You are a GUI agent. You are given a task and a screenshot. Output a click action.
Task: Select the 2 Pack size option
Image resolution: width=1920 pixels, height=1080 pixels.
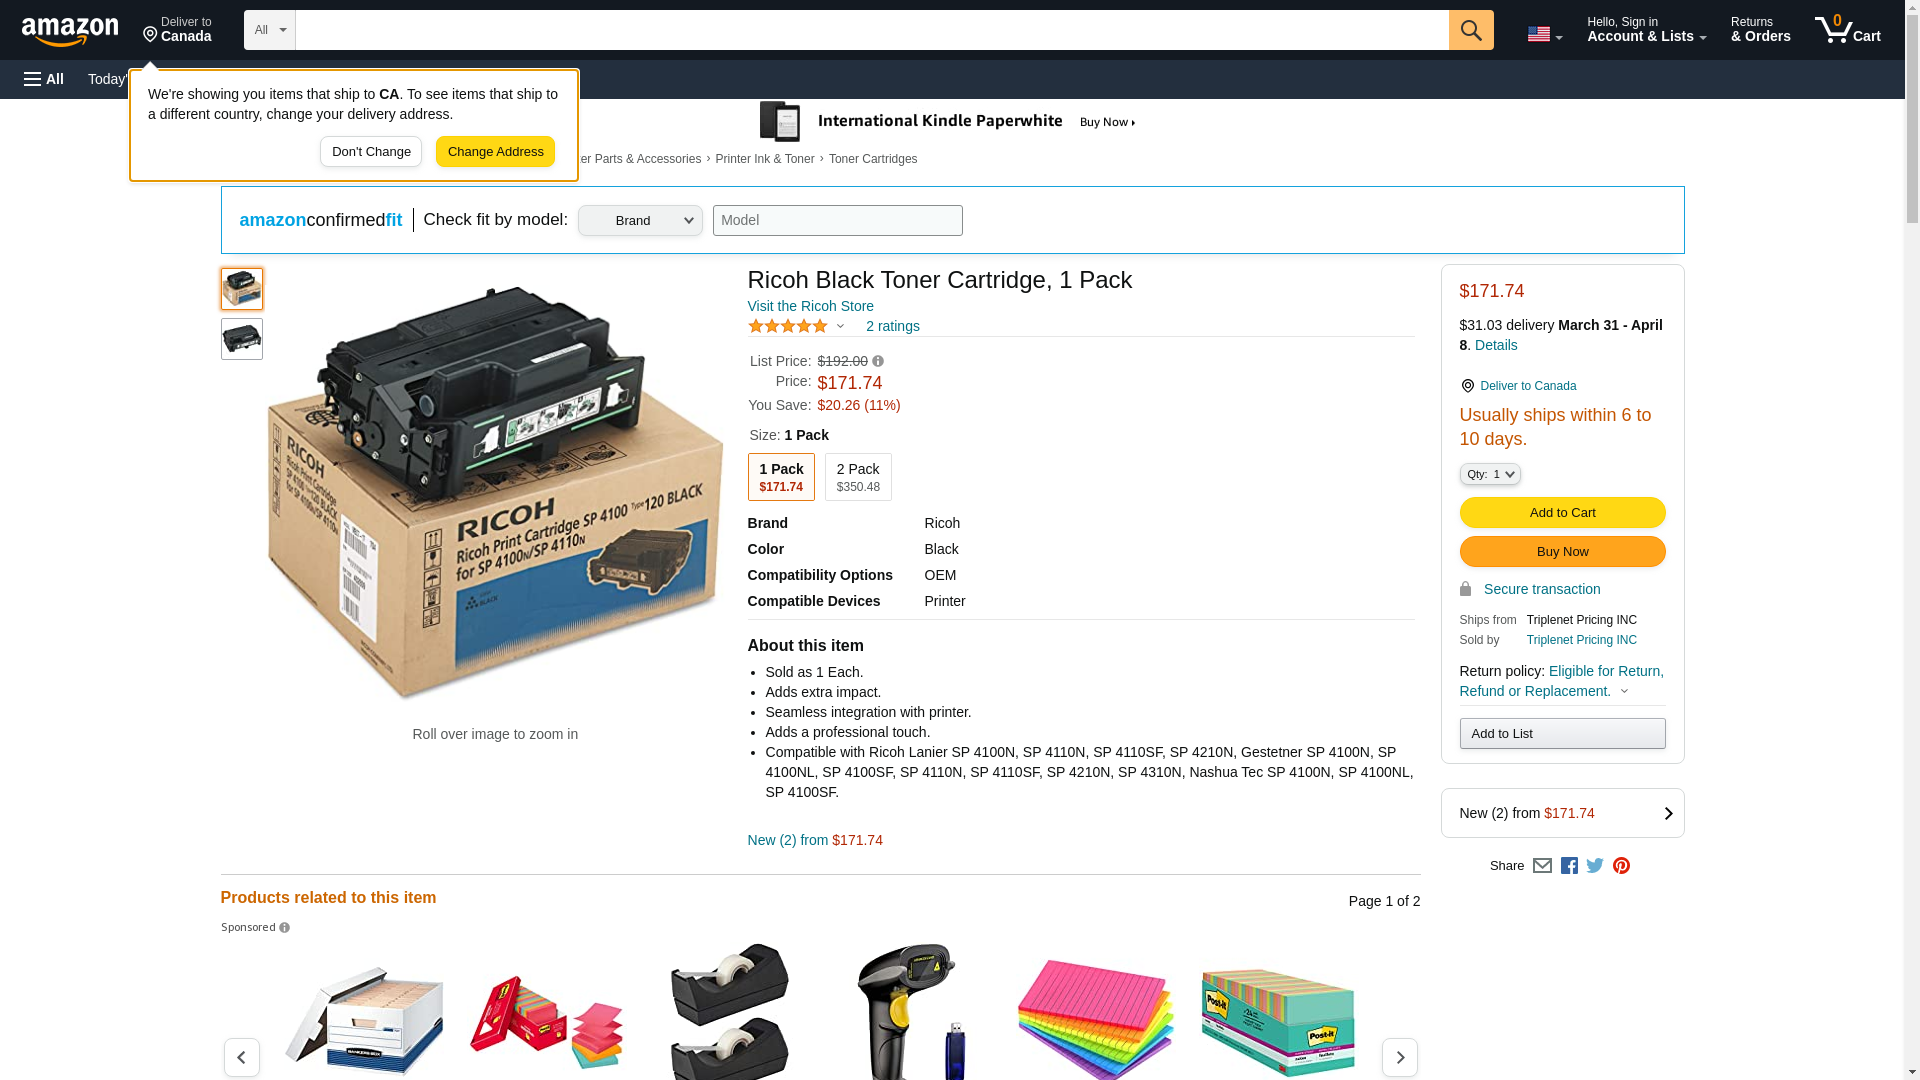[858, 477]
